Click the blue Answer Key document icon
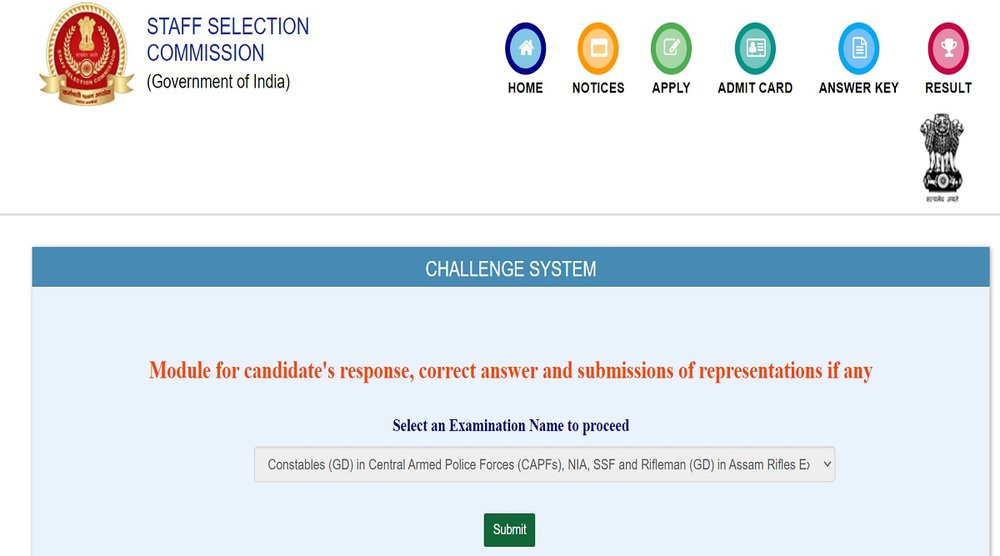Screen dimensions: 1000x556 tap(858, 48)
